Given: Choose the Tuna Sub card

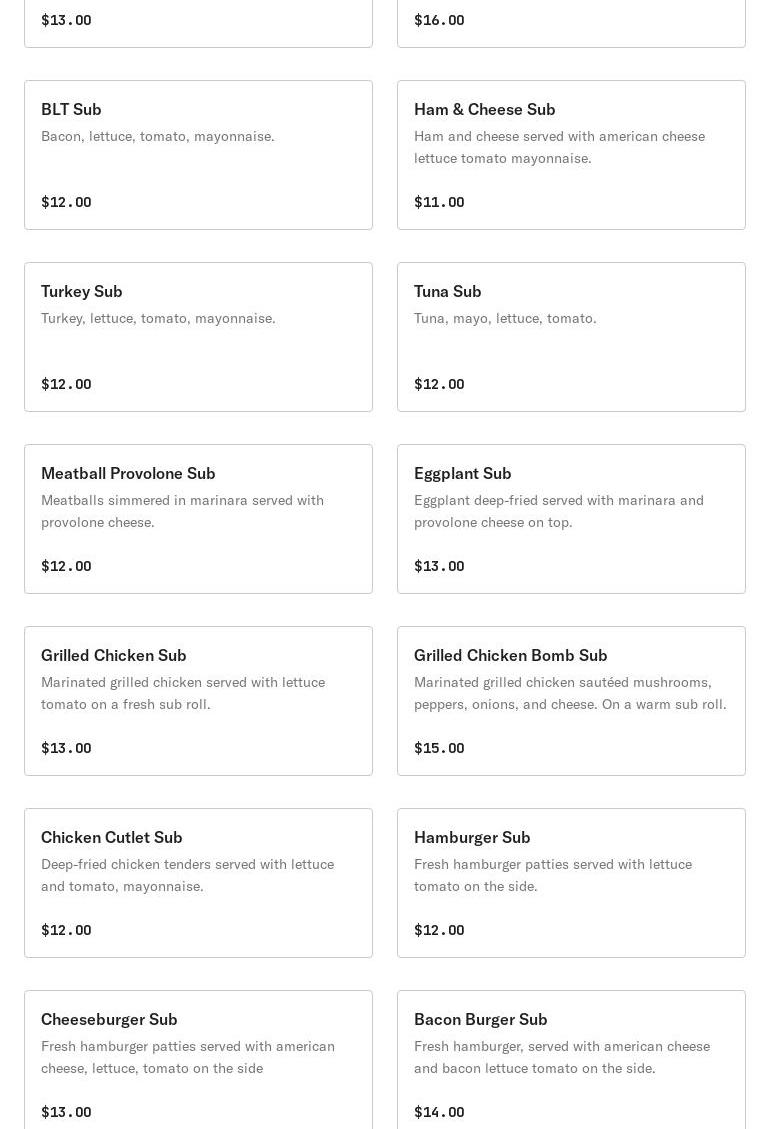Looking at the screenshot, I should tap(571, 337).
